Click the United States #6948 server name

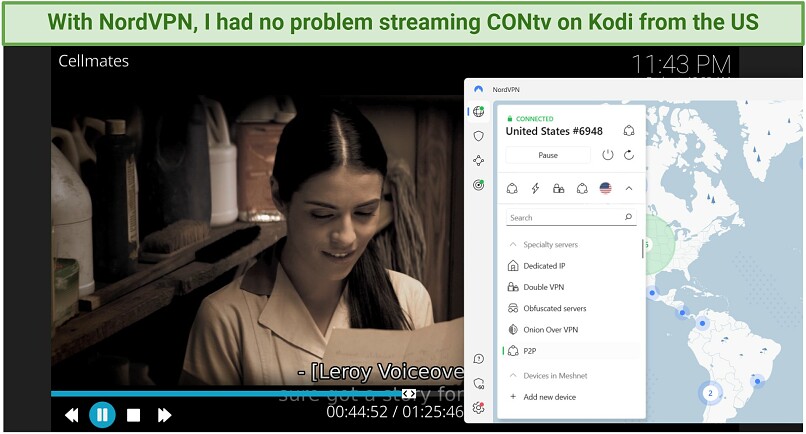pyautogui.click(x=554, y=131)
